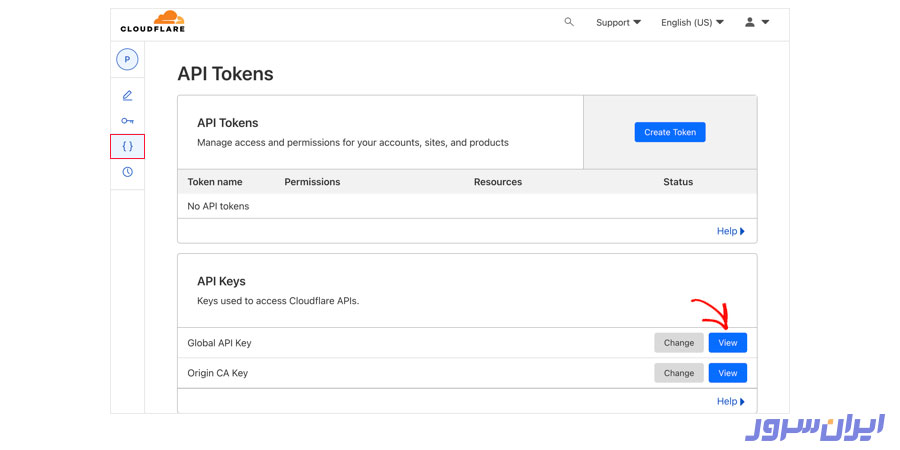Select the pencil icon in the sidebar
Viewport: 900px width, 450px height.
point(127,96)
